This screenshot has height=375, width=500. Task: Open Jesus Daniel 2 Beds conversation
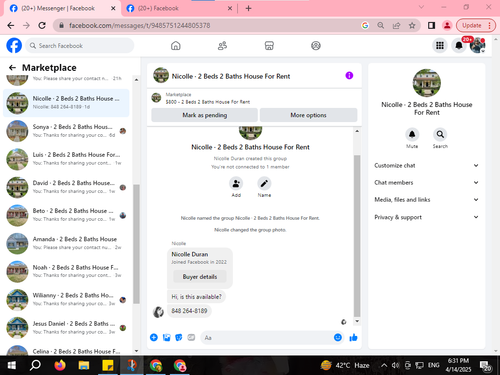point(66,327)
